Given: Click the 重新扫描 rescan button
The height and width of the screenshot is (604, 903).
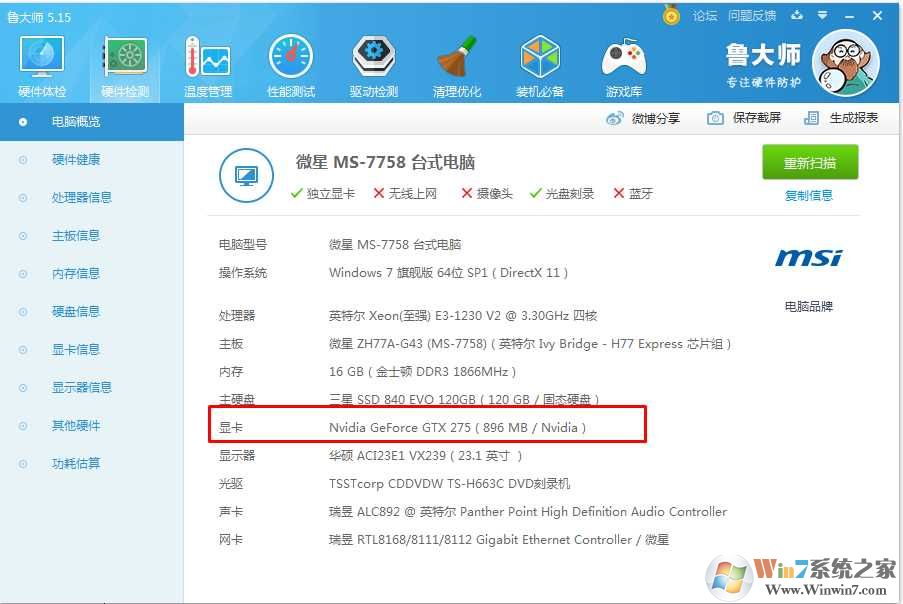Looking at the screenshot, I should (x=810, y=162).
